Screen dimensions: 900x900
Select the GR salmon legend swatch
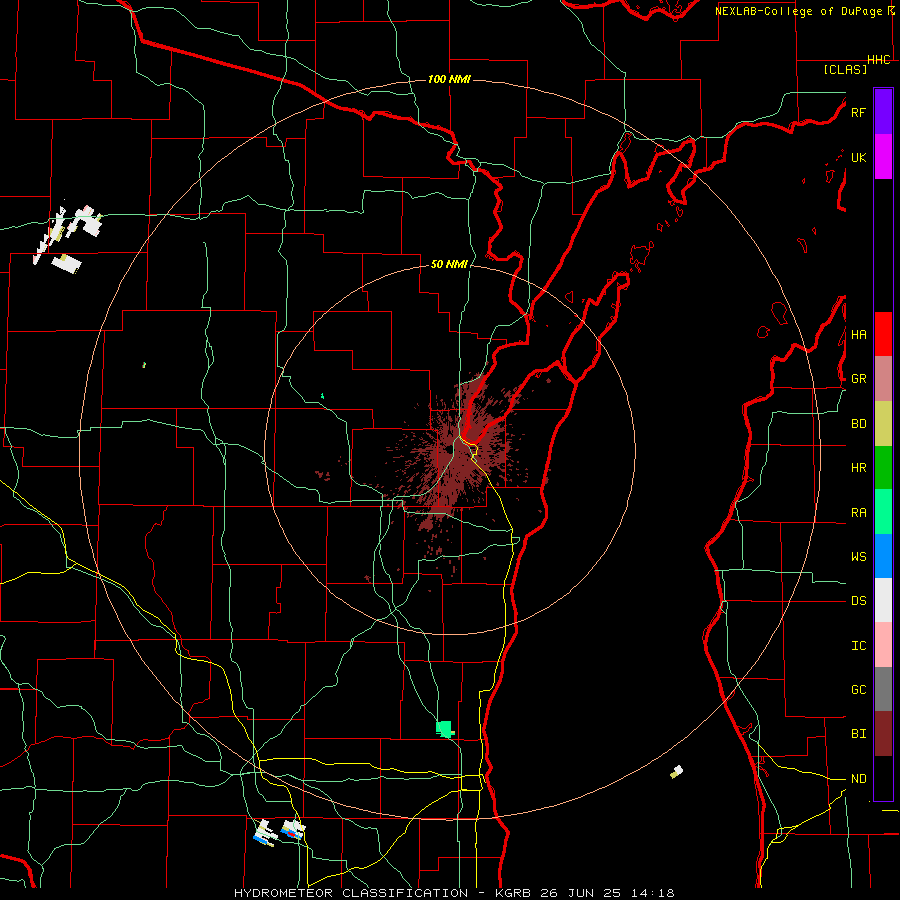click(883, 378)
